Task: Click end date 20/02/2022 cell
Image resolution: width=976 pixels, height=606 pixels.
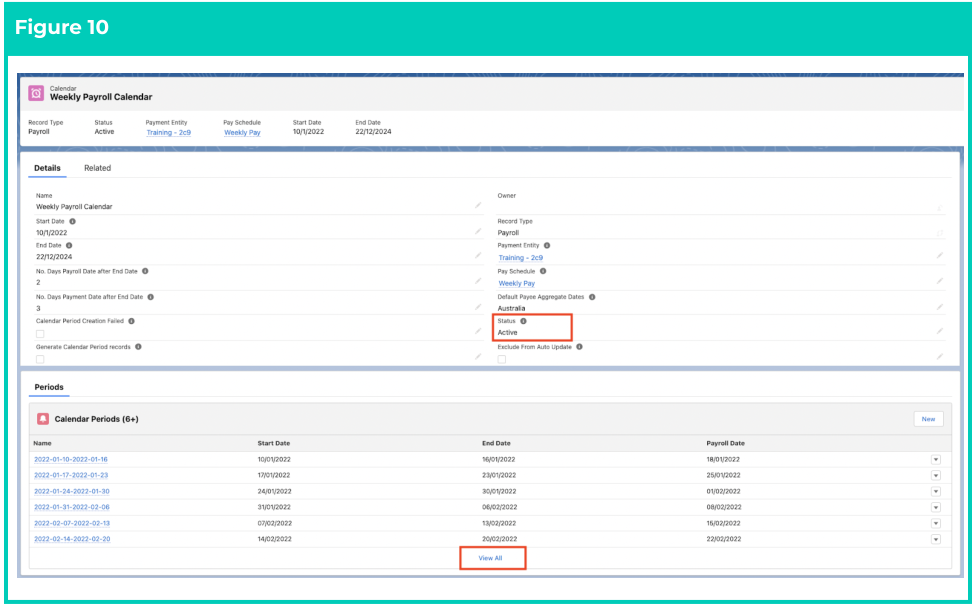Action: (499, 539)
